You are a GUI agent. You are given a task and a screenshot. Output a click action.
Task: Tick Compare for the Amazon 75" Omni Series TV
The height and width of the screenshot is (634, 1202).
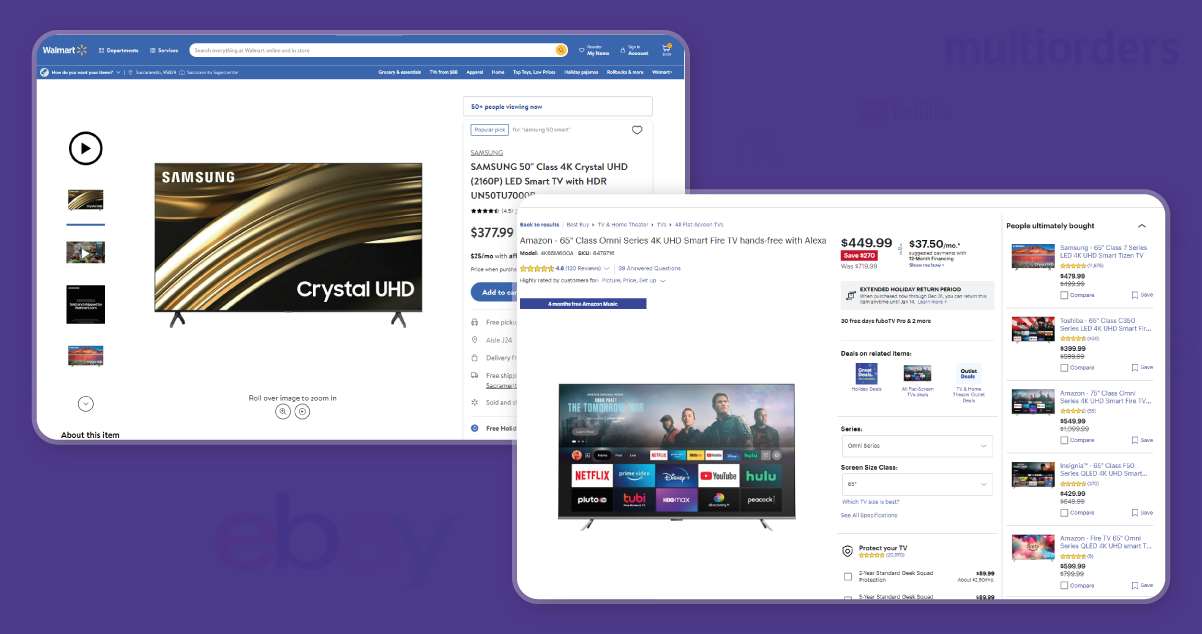1064,440
